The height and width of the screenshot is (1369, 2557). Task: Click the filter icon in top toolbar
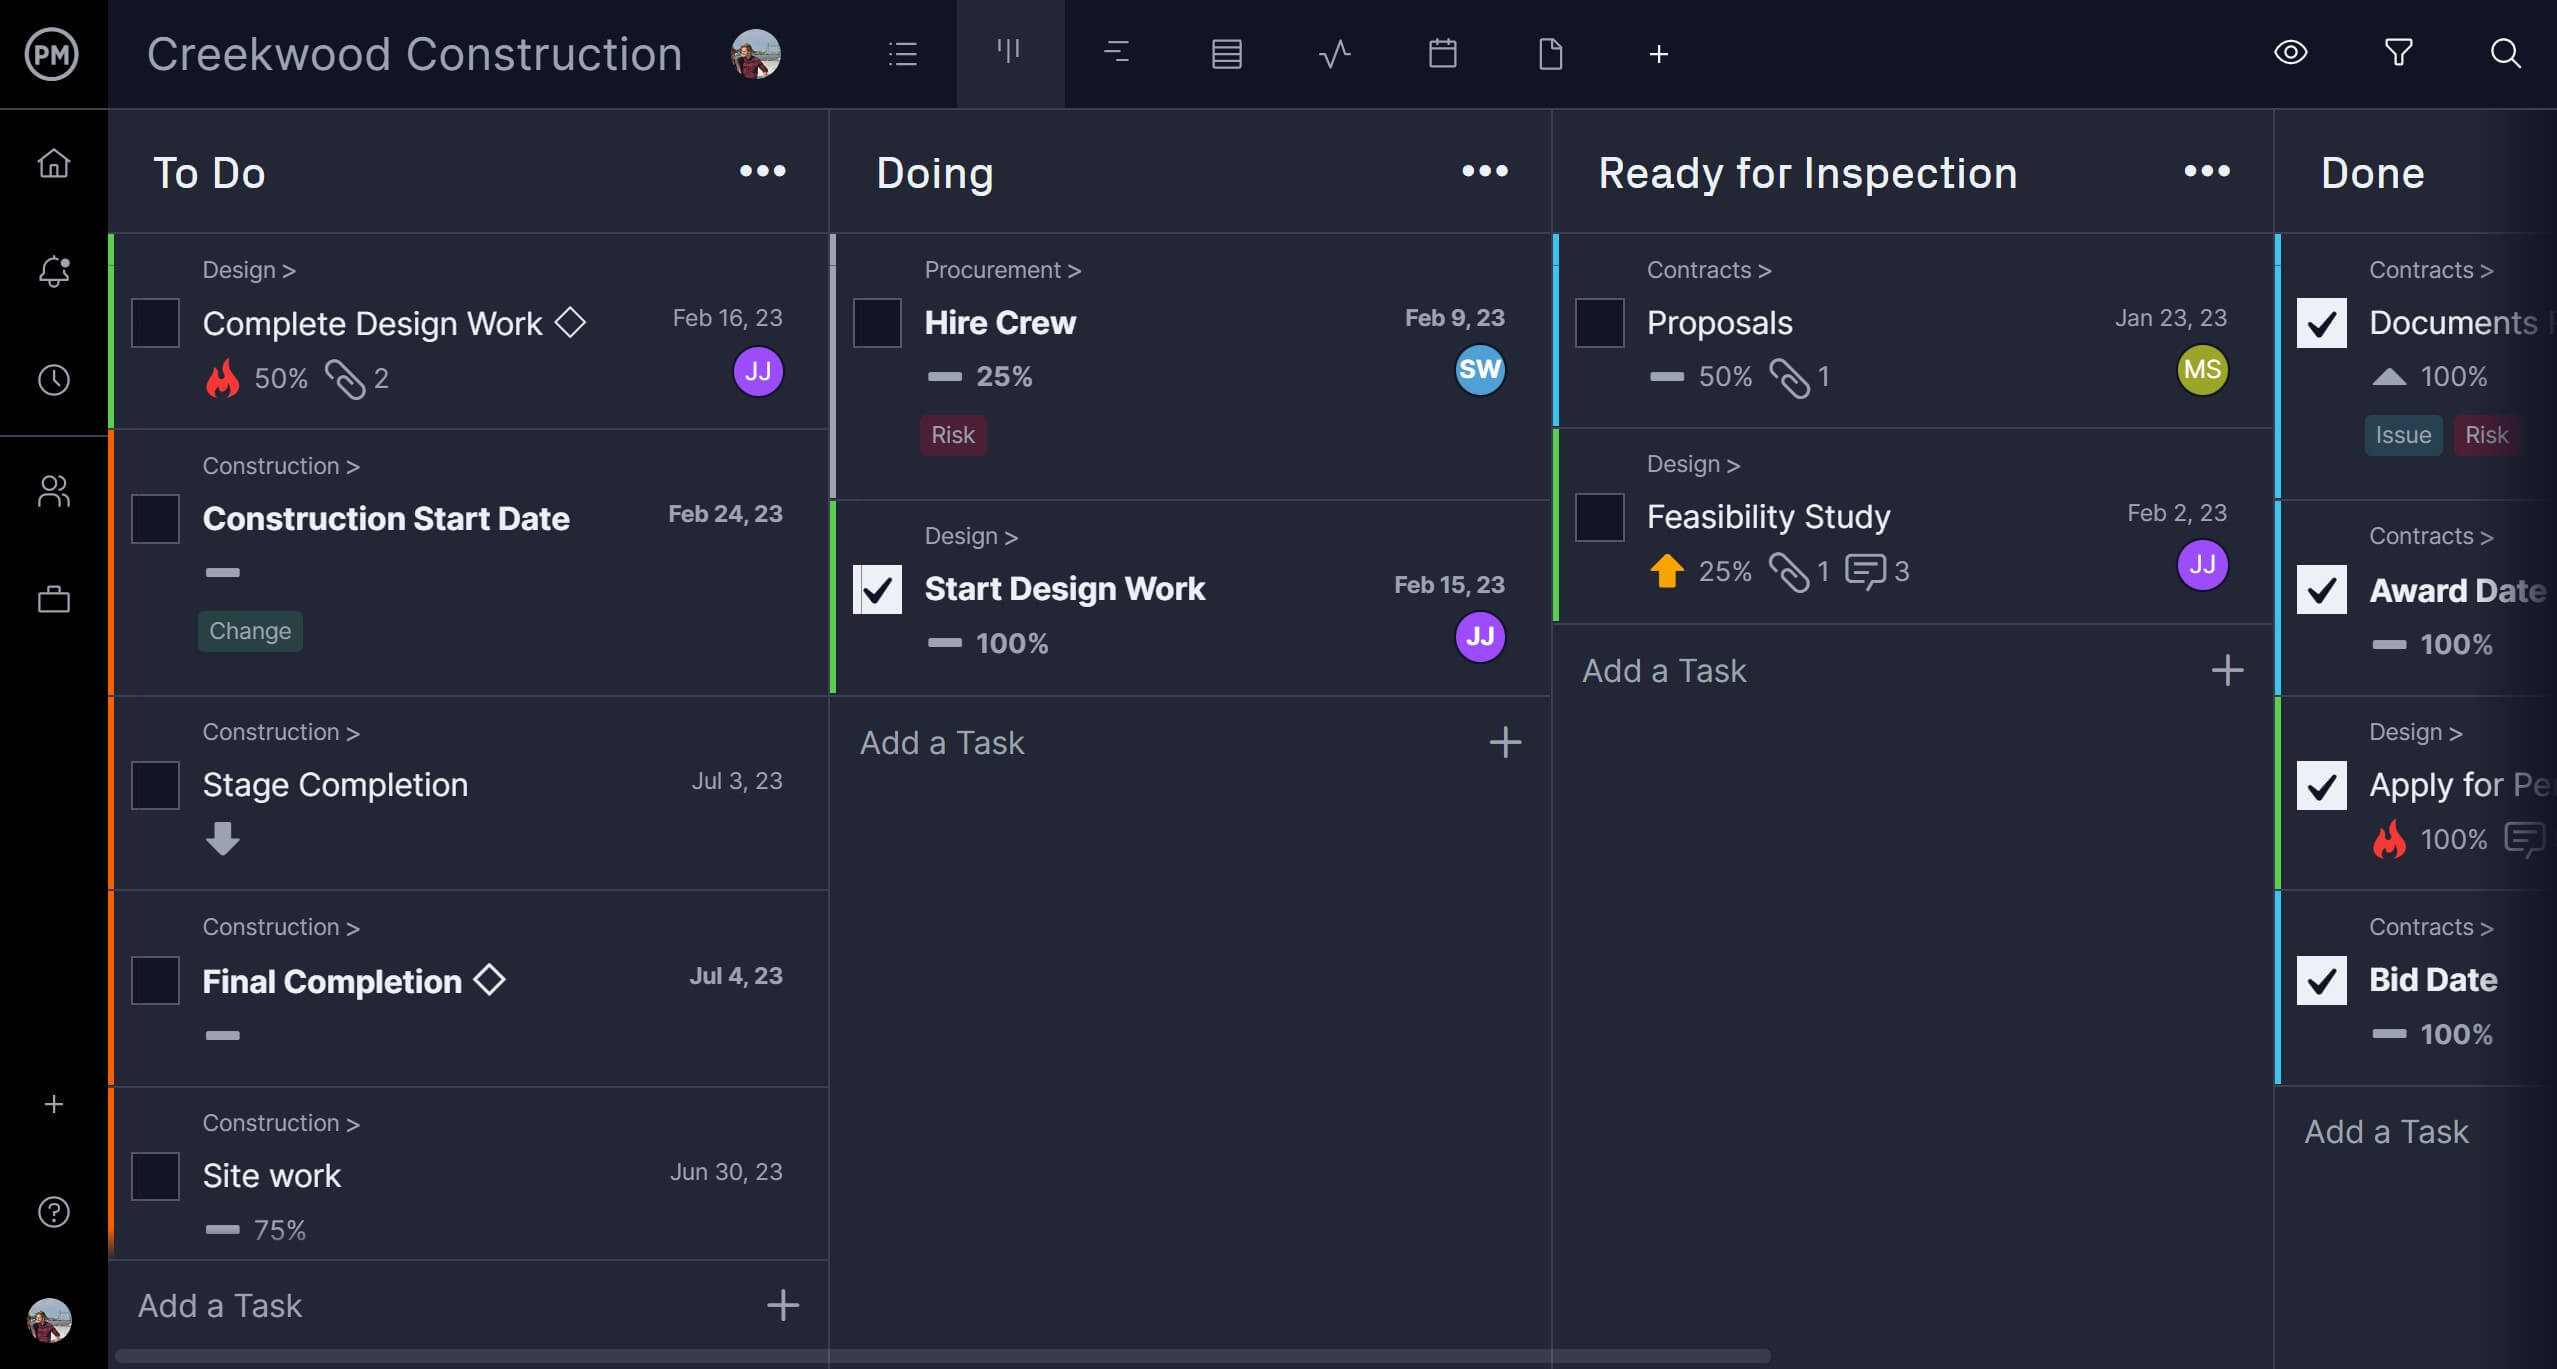click(2398, 54)
